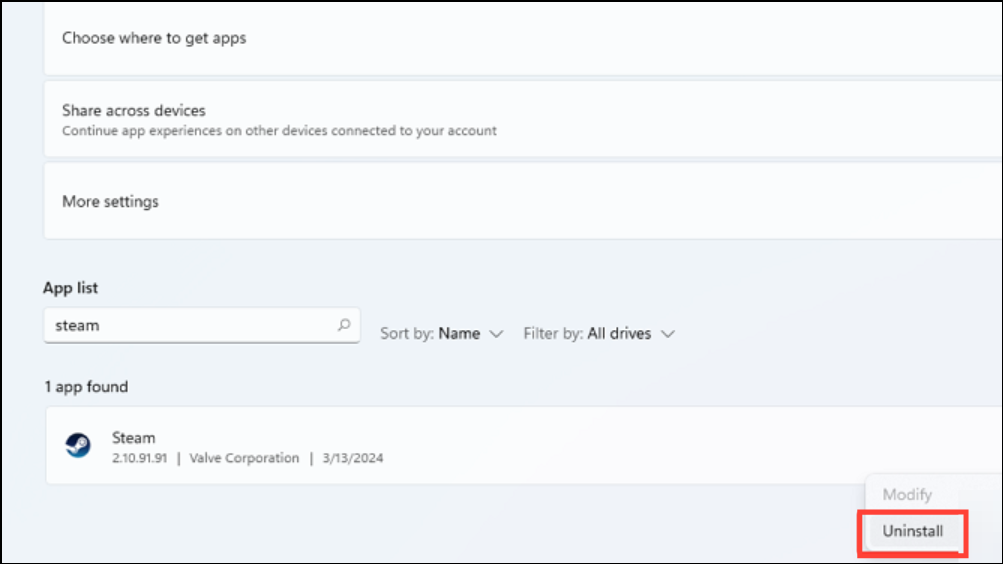Open the Sort by Name dropdown
Screen dimensions: 1003x564
click(x=442, y=333)
